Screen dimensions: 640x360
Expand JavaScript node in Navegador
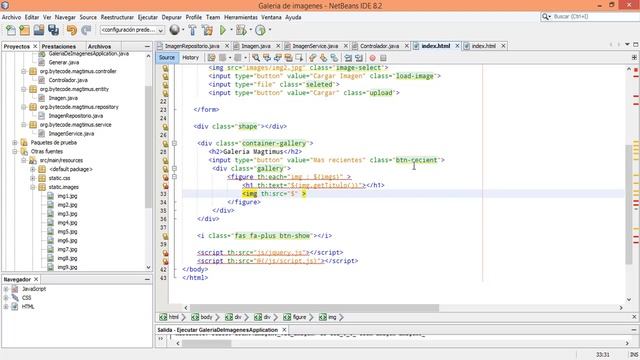tap(6, 289)
